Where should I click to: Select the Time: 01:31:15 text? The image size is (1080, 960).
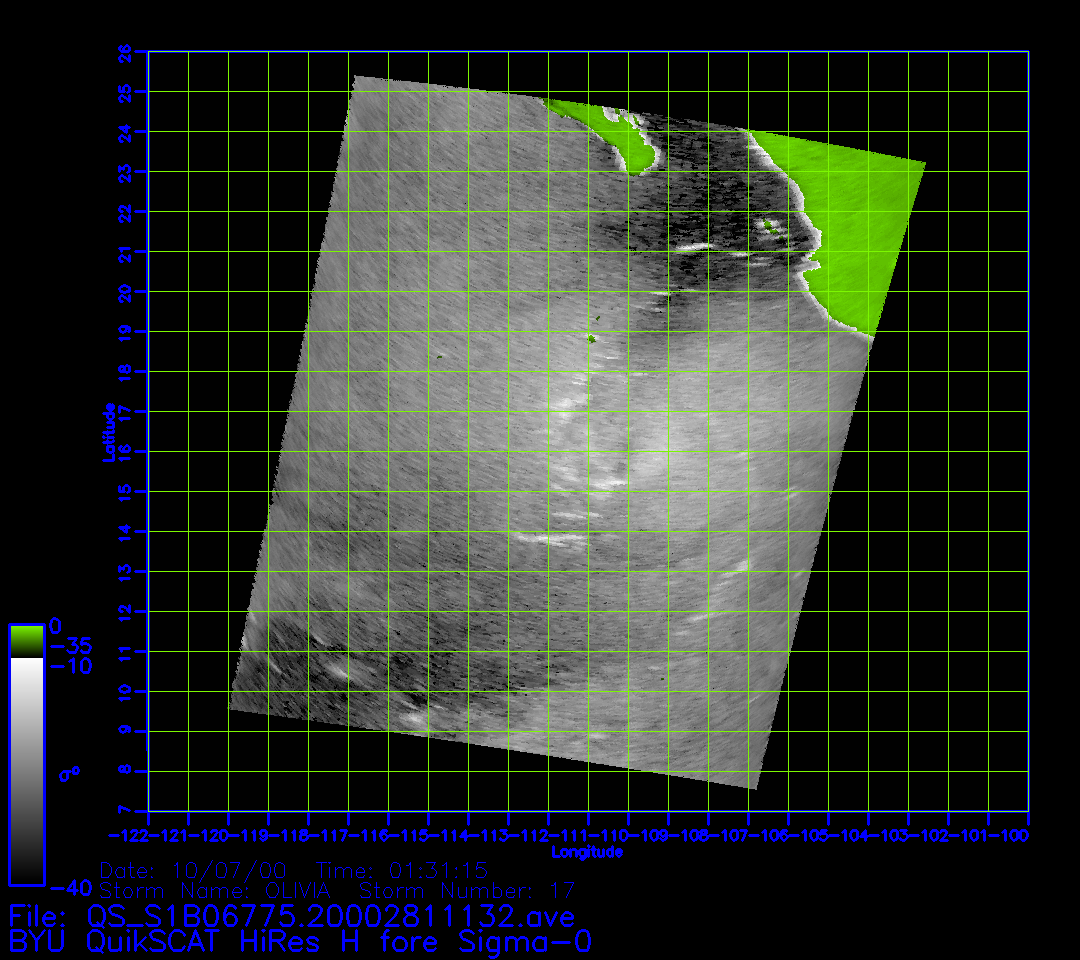pos(402,870)
